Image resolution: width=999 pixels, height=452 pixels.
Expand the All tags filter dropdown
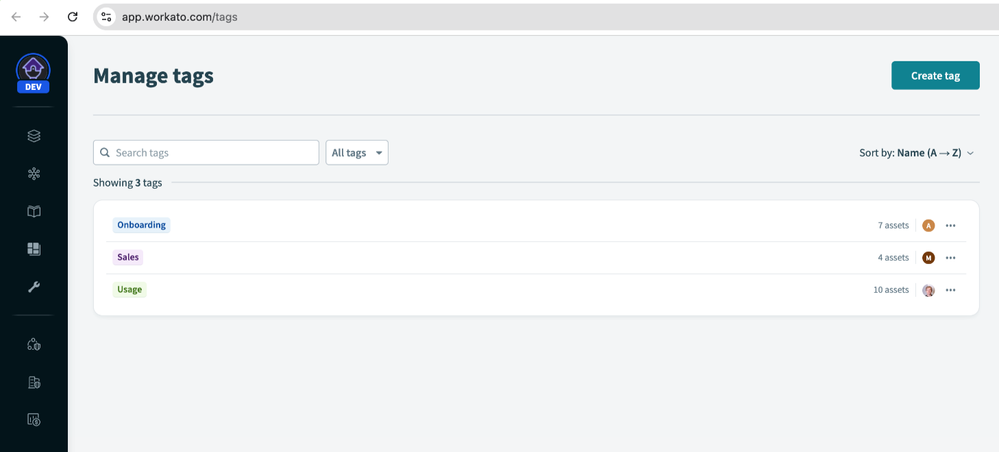357,153
